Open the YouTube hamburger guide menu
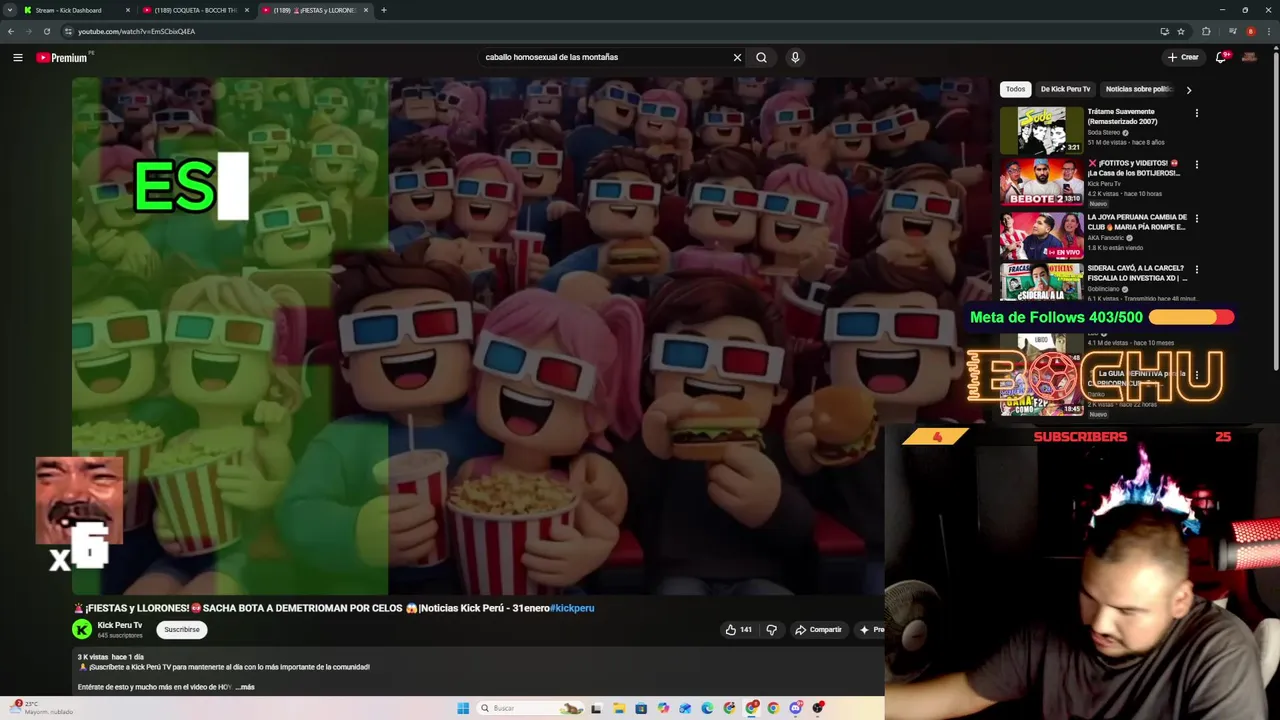Screen dimensions: 1280x720 tap(18, 57)
